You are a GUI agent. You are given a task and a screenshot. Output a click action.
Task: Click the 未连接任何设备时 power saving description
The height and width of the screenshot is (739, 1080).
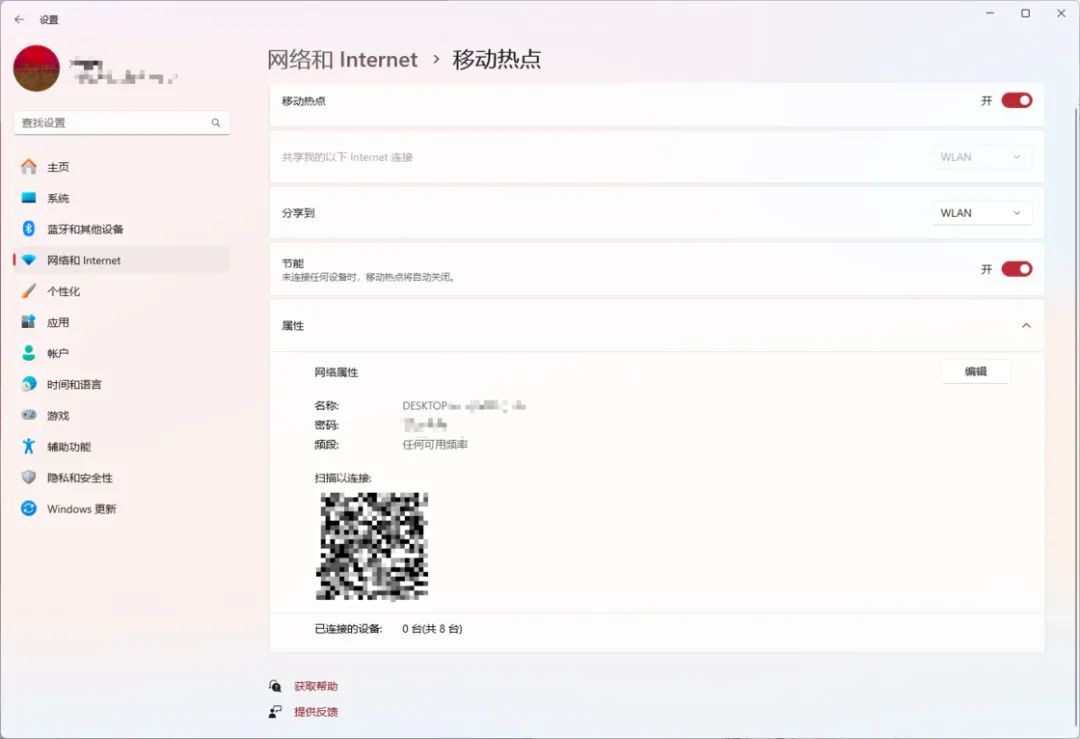click(368, 277)
